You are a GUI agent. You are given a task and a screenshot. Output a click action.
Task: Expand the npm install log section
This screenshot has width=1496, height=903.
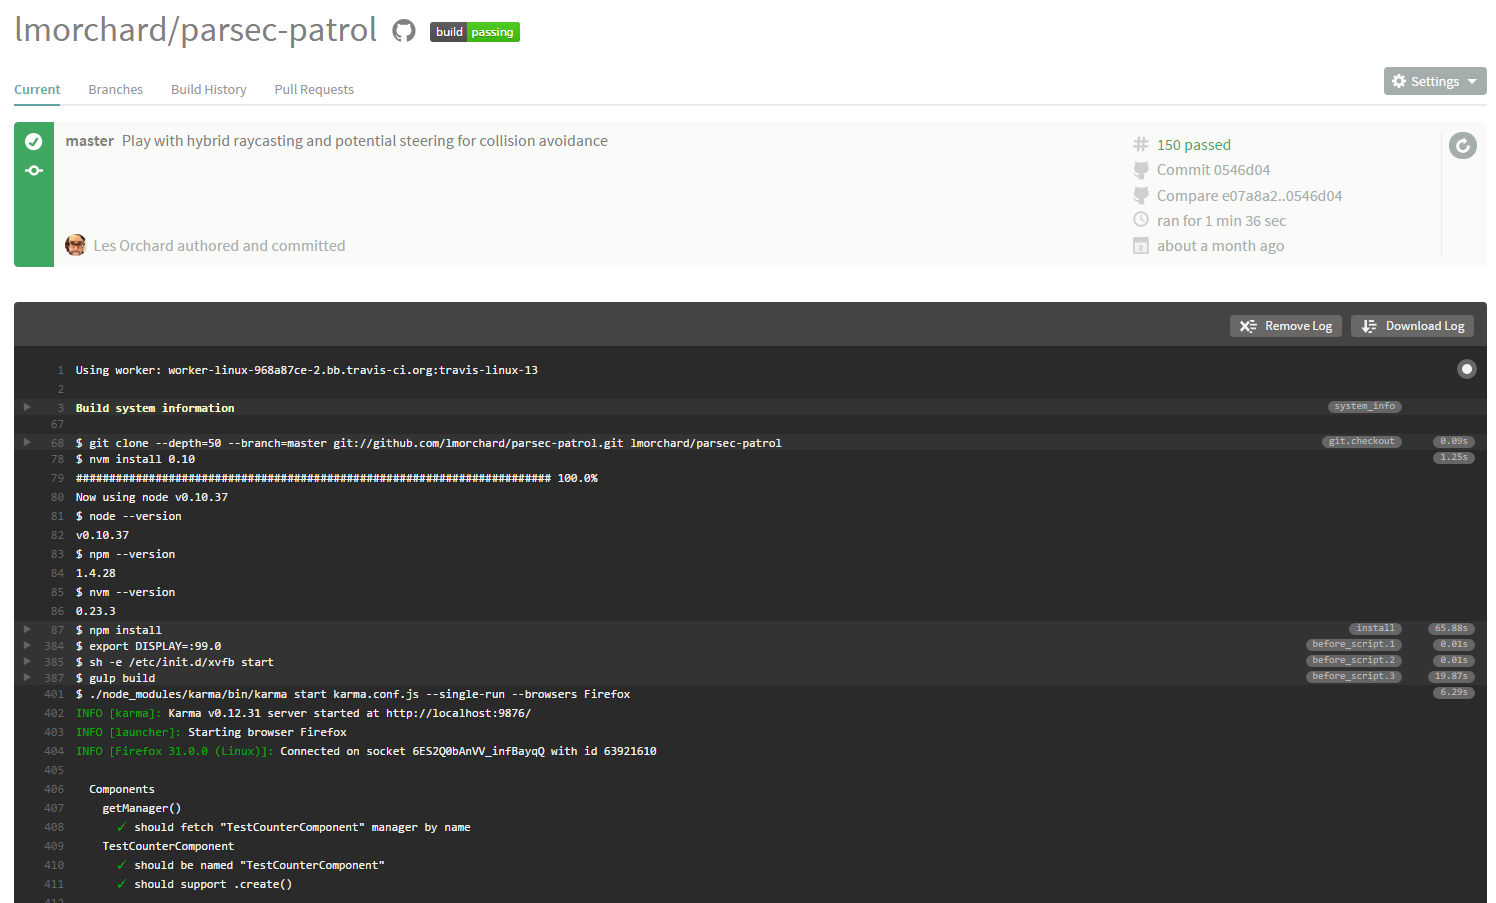point(27,630)
